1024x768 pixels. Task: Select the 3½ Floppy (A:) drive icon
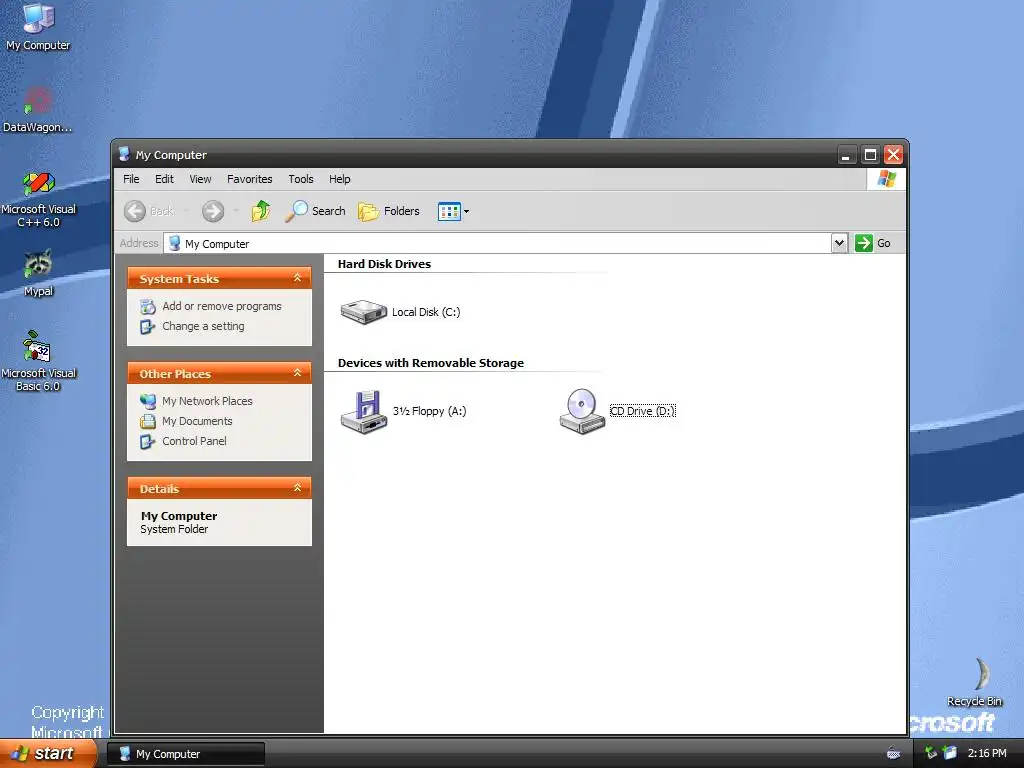[364, 411]
